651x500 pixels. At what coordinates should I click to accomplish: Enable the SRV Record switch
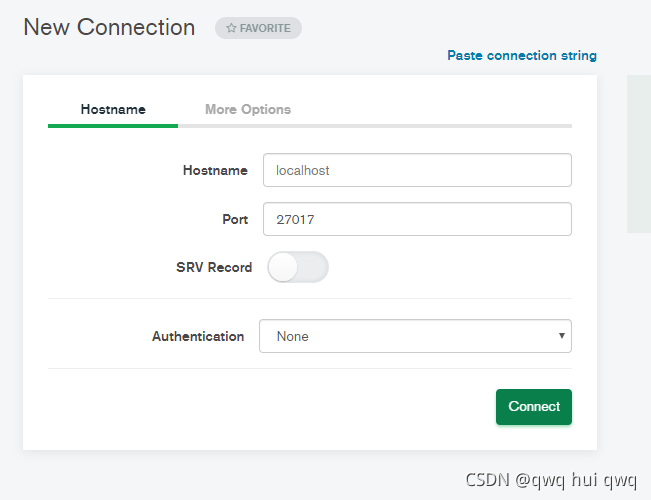[x=298, y=267]
